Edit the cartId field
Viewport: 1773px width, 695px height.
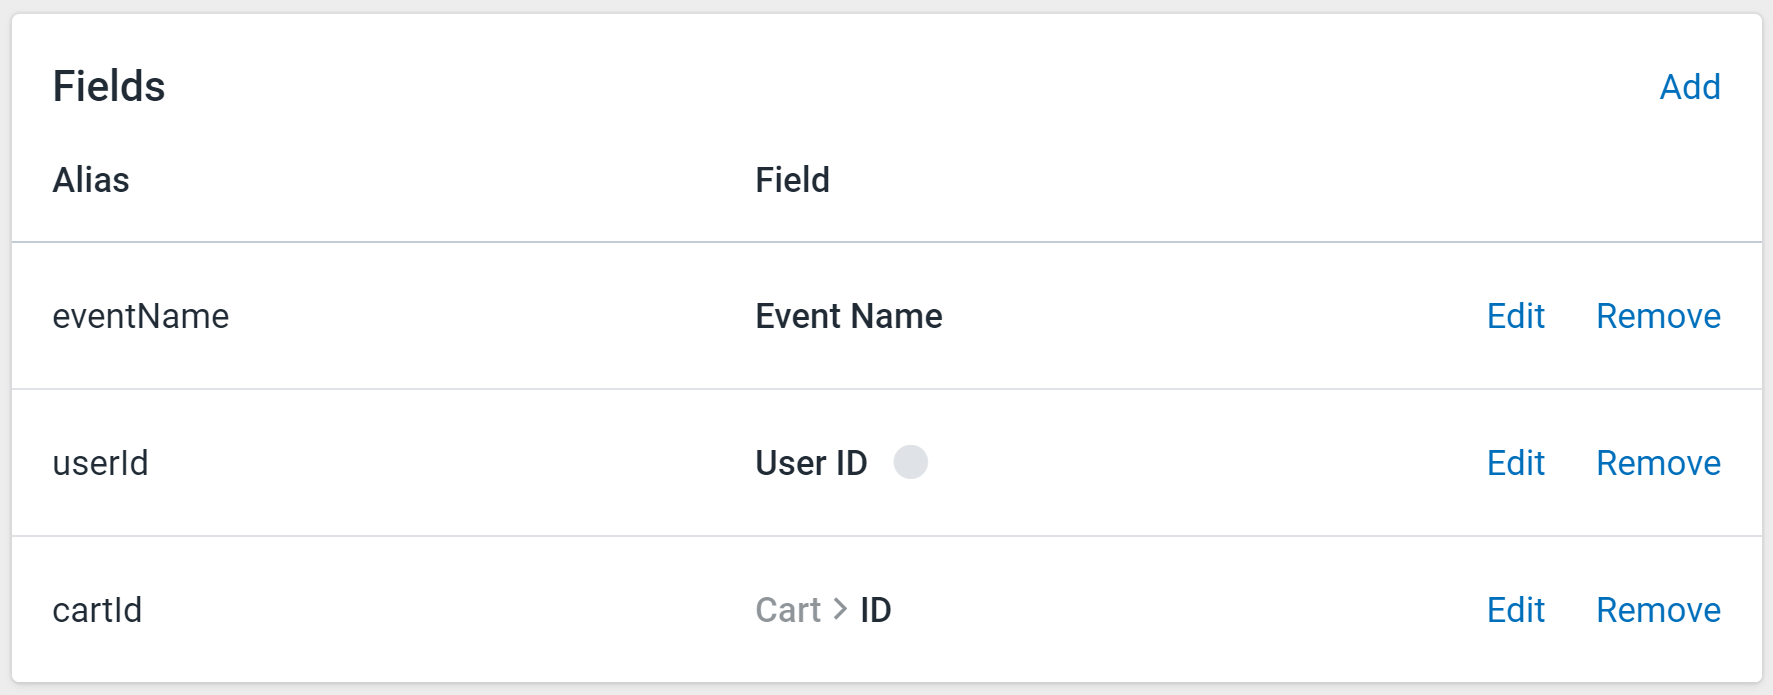click(1516, 610)
